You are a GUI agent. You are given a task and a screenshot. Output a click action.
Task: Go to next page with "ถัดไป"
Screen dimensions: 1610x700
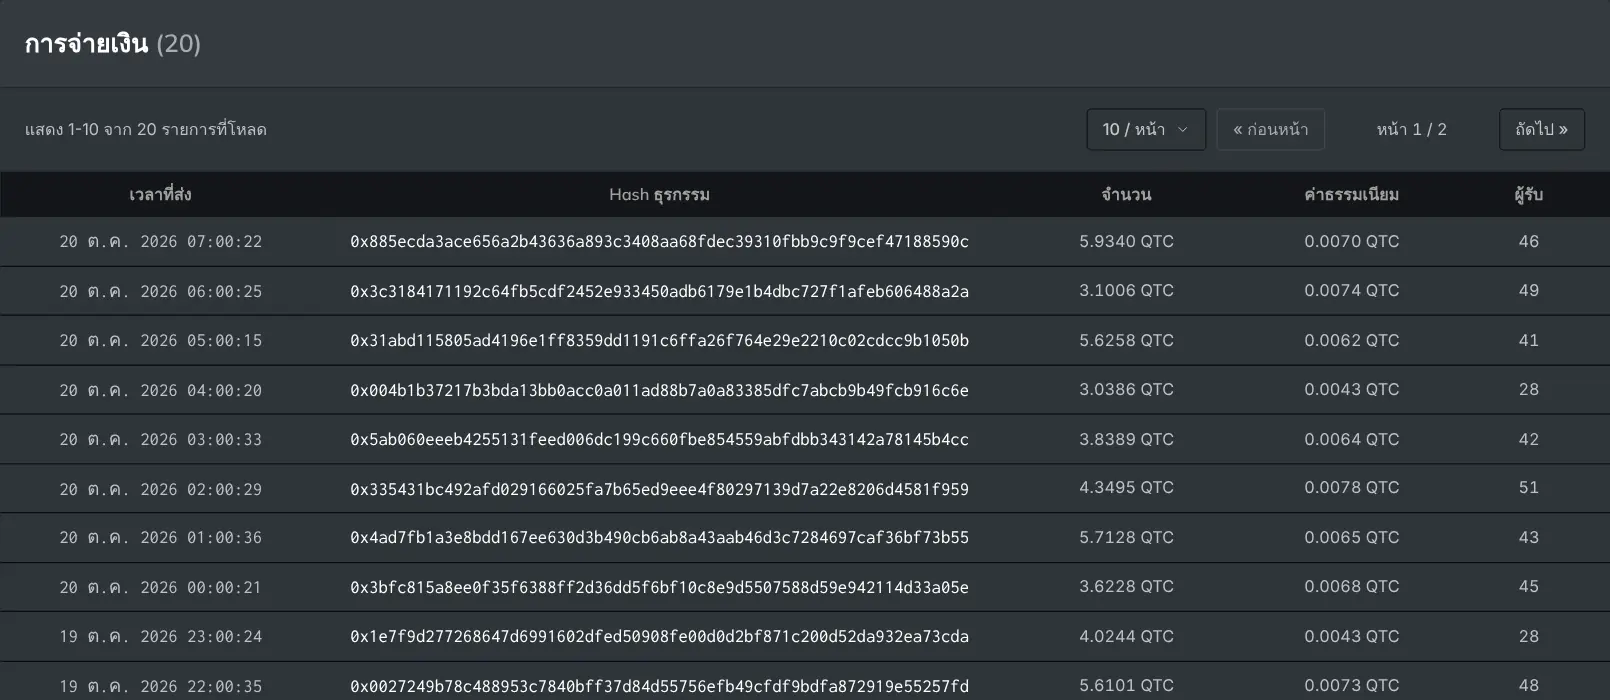[1541, 130]
